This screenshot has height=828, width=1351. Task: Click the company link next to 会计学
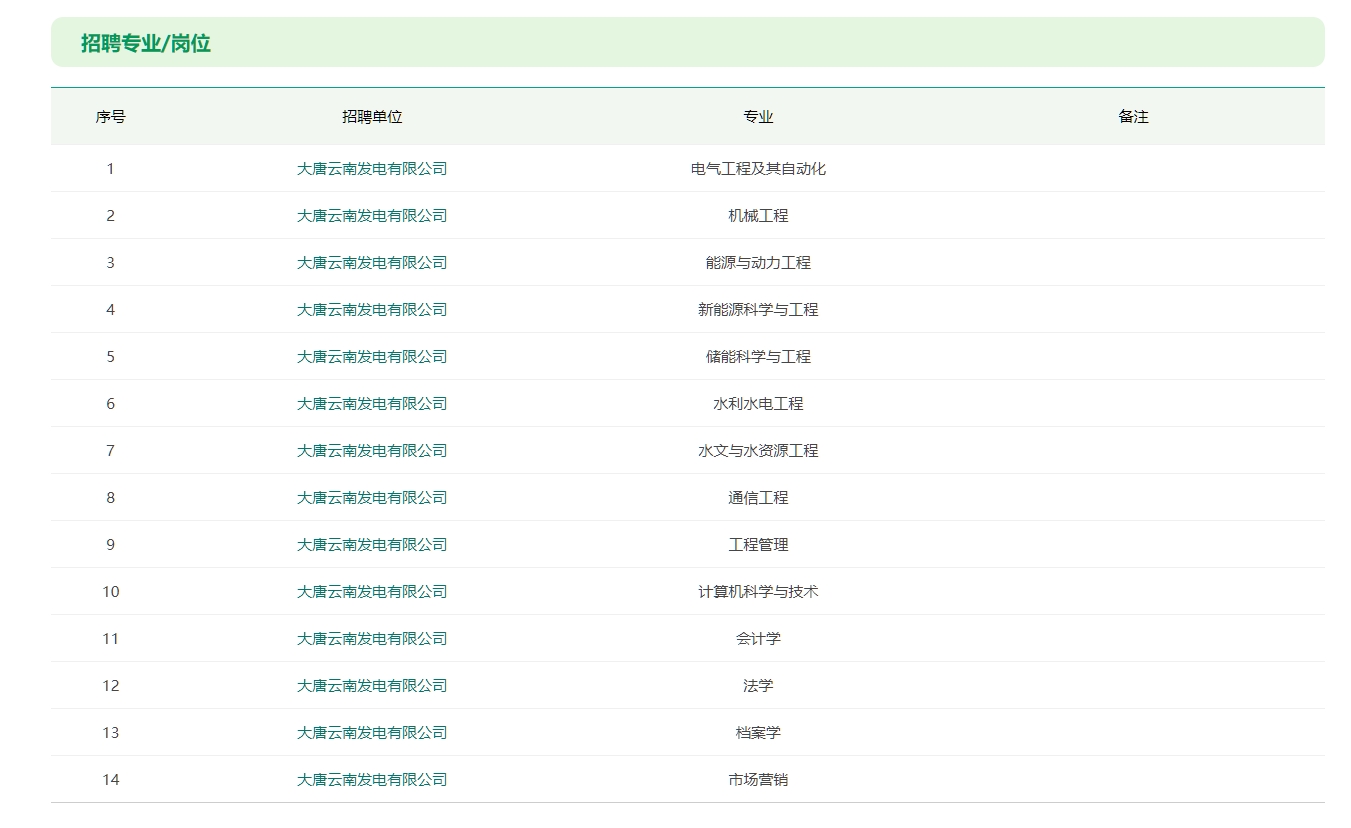[x=371, y=639]
